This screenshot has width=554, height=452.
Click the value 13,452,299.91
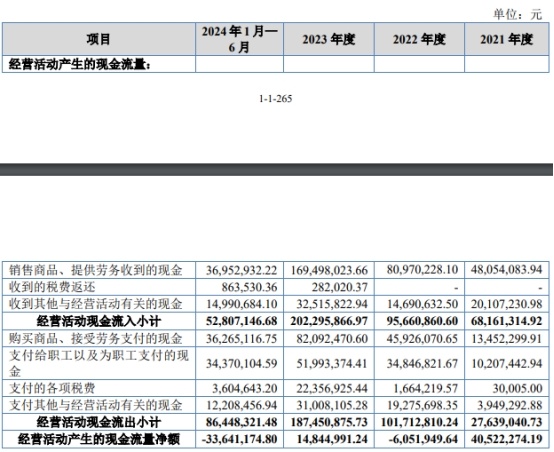point(506,339)
